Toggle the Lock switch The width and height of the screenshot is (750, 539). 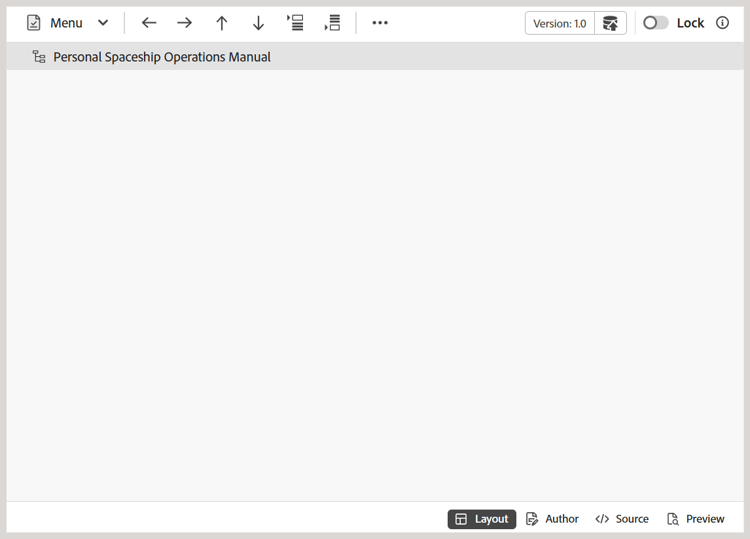click(655, 23)
